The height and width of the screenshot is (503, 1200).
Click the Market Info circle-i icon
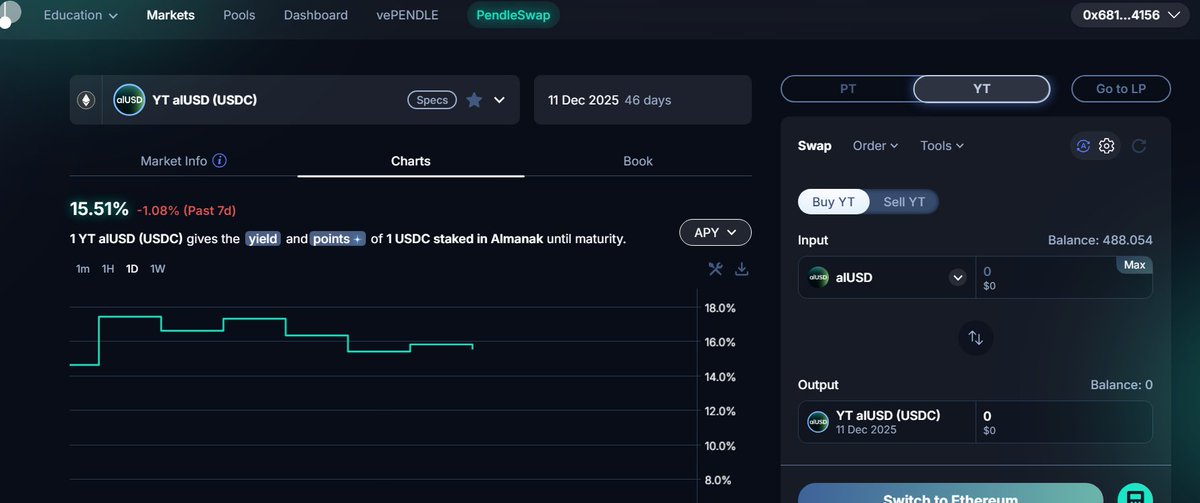[x=220, y=161]
